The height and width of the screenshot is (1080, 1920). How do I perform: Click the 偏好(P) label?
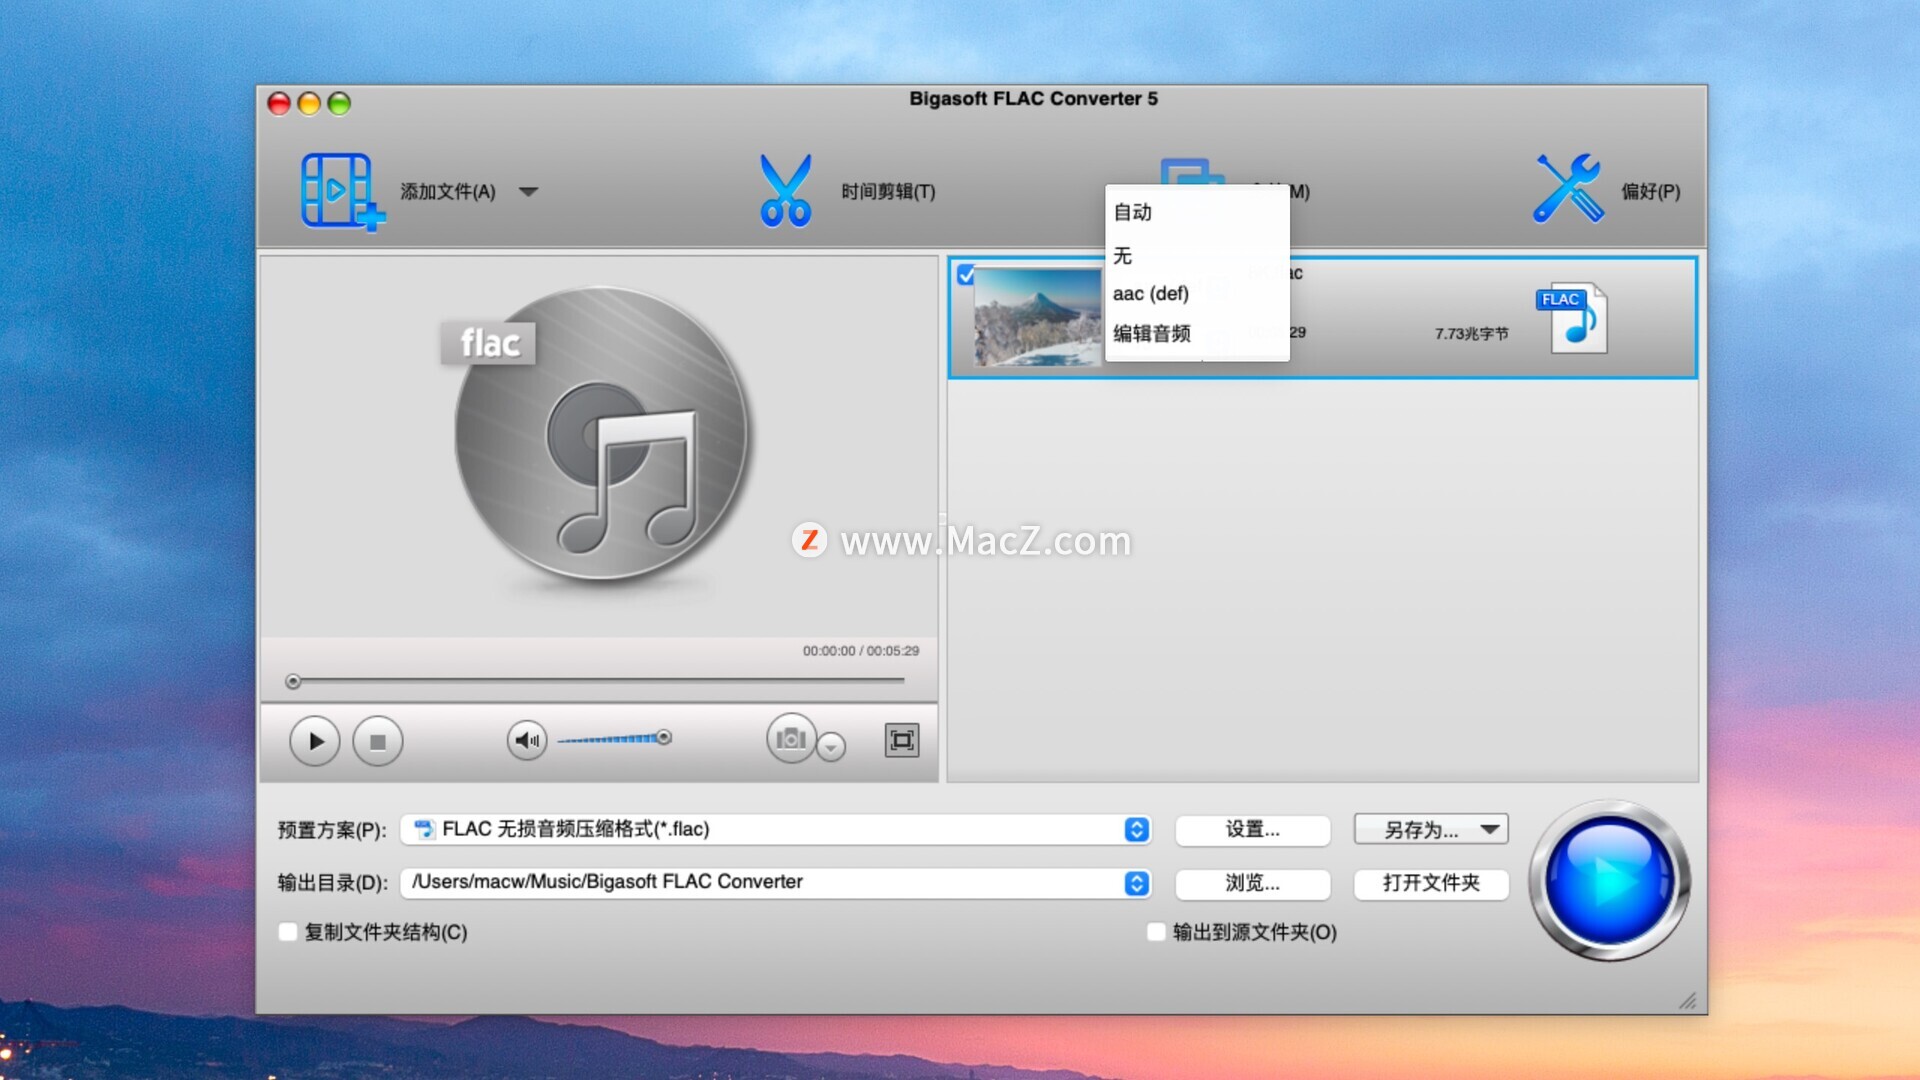click(1650, 191)
